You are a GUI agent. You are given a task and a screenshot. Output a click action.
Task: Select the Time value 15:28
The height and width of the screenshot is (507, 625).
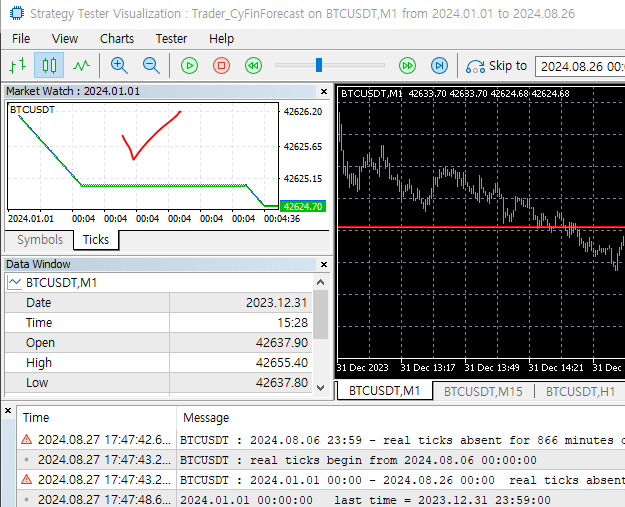[x=293, y=323]
